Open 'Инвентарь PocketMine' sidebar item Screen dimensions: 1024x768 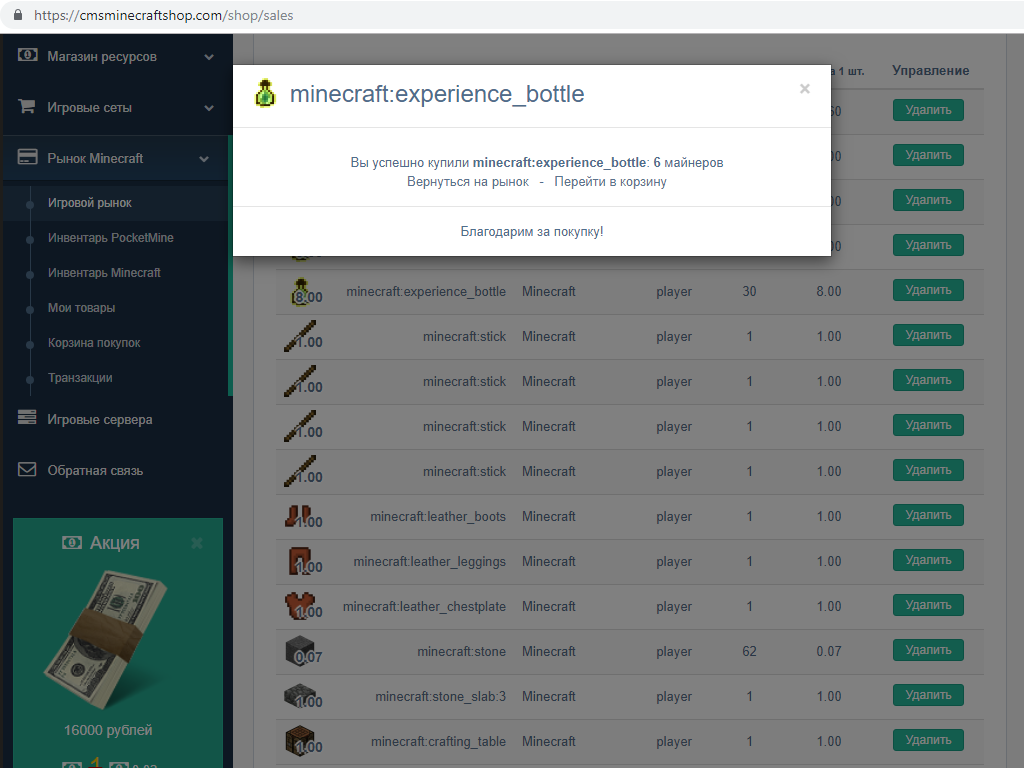(110, 238)
